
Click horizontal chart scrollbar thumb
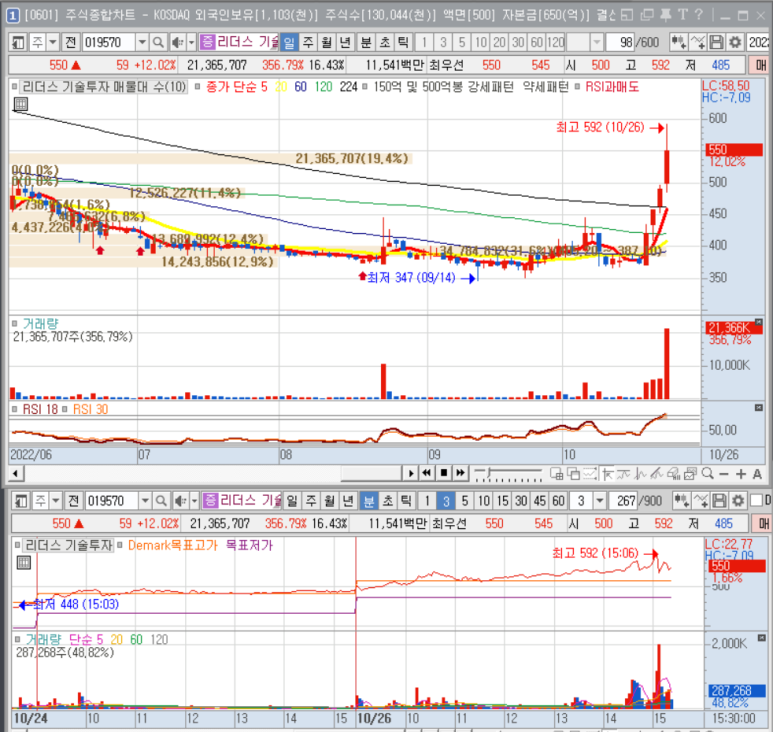click(371, 474)
